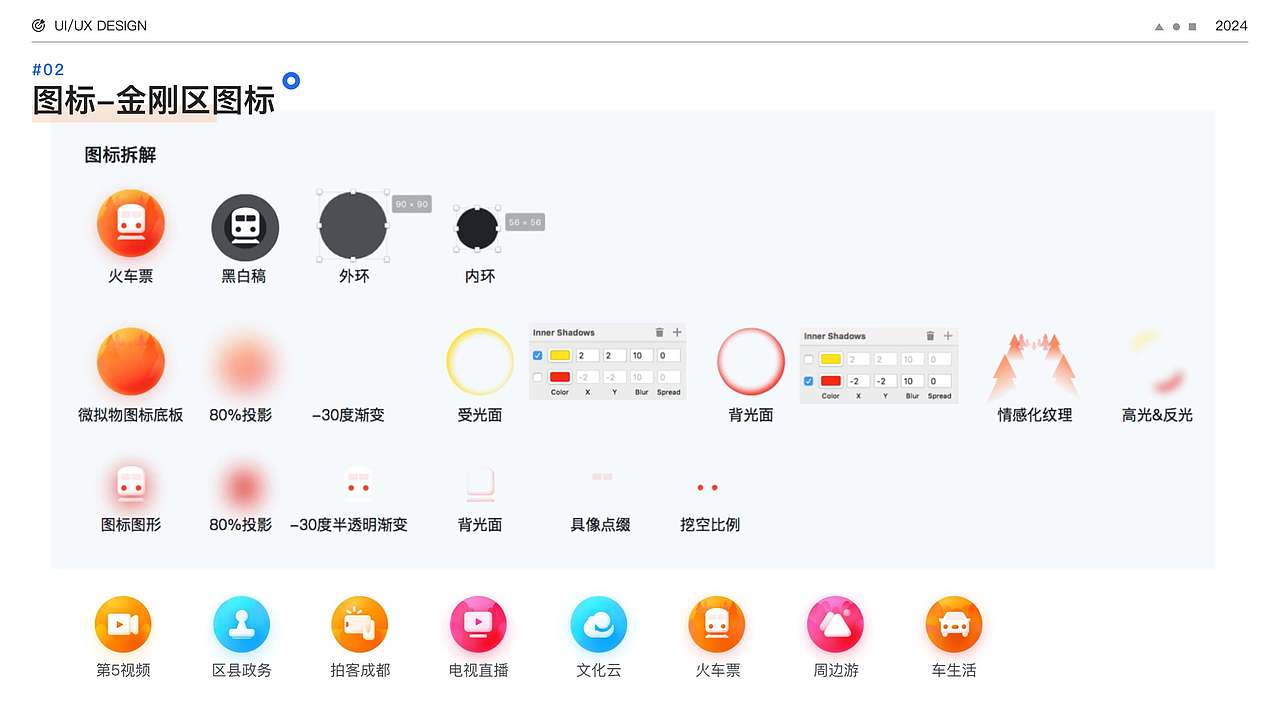1280x720 pixels.
Task: Click trash icon in 背光面 Inner Shadows panel
Action: tap(930, 336)
